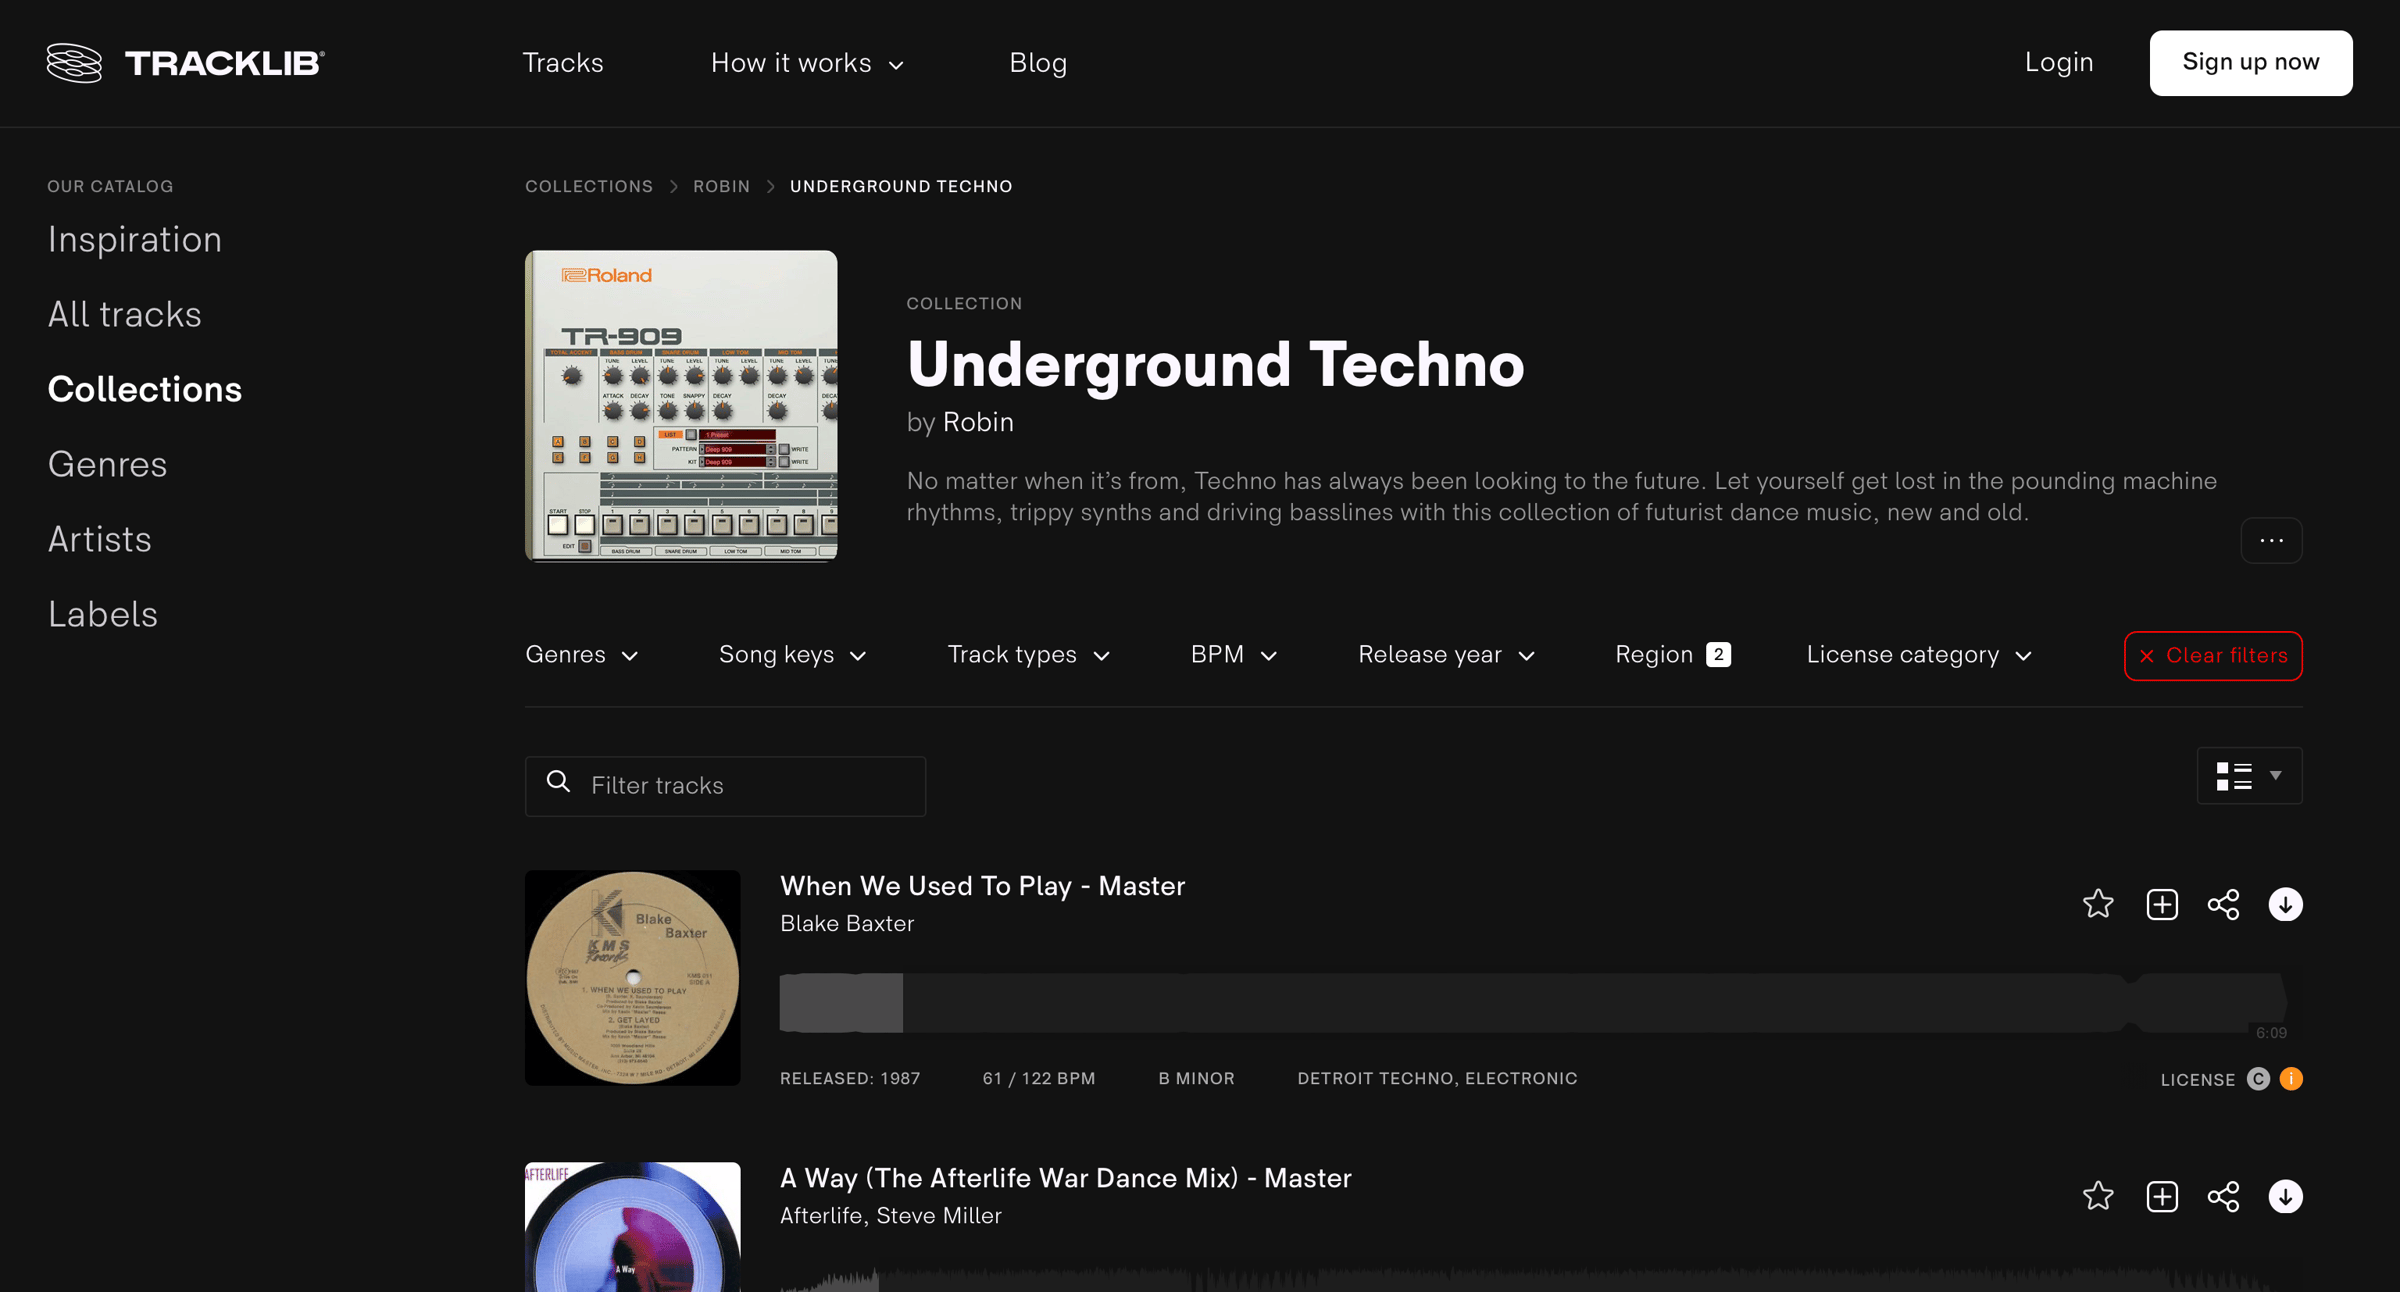Viewport: 2400px width, 1292px height.
Task: Open the orange license info icon
Action: point(2291,1079)
